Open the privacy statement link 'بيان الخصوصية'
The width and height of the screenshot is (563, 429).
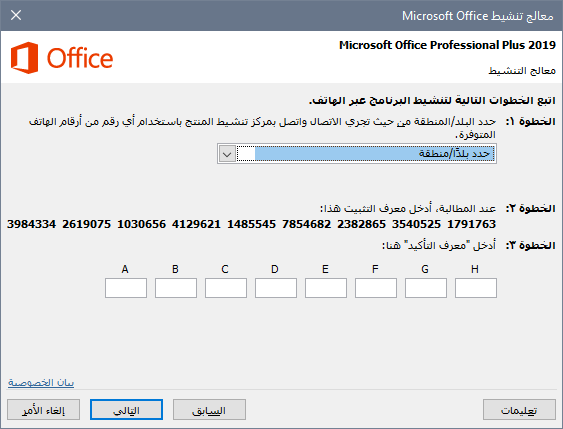pyautogui.click(x=41, y=383)
